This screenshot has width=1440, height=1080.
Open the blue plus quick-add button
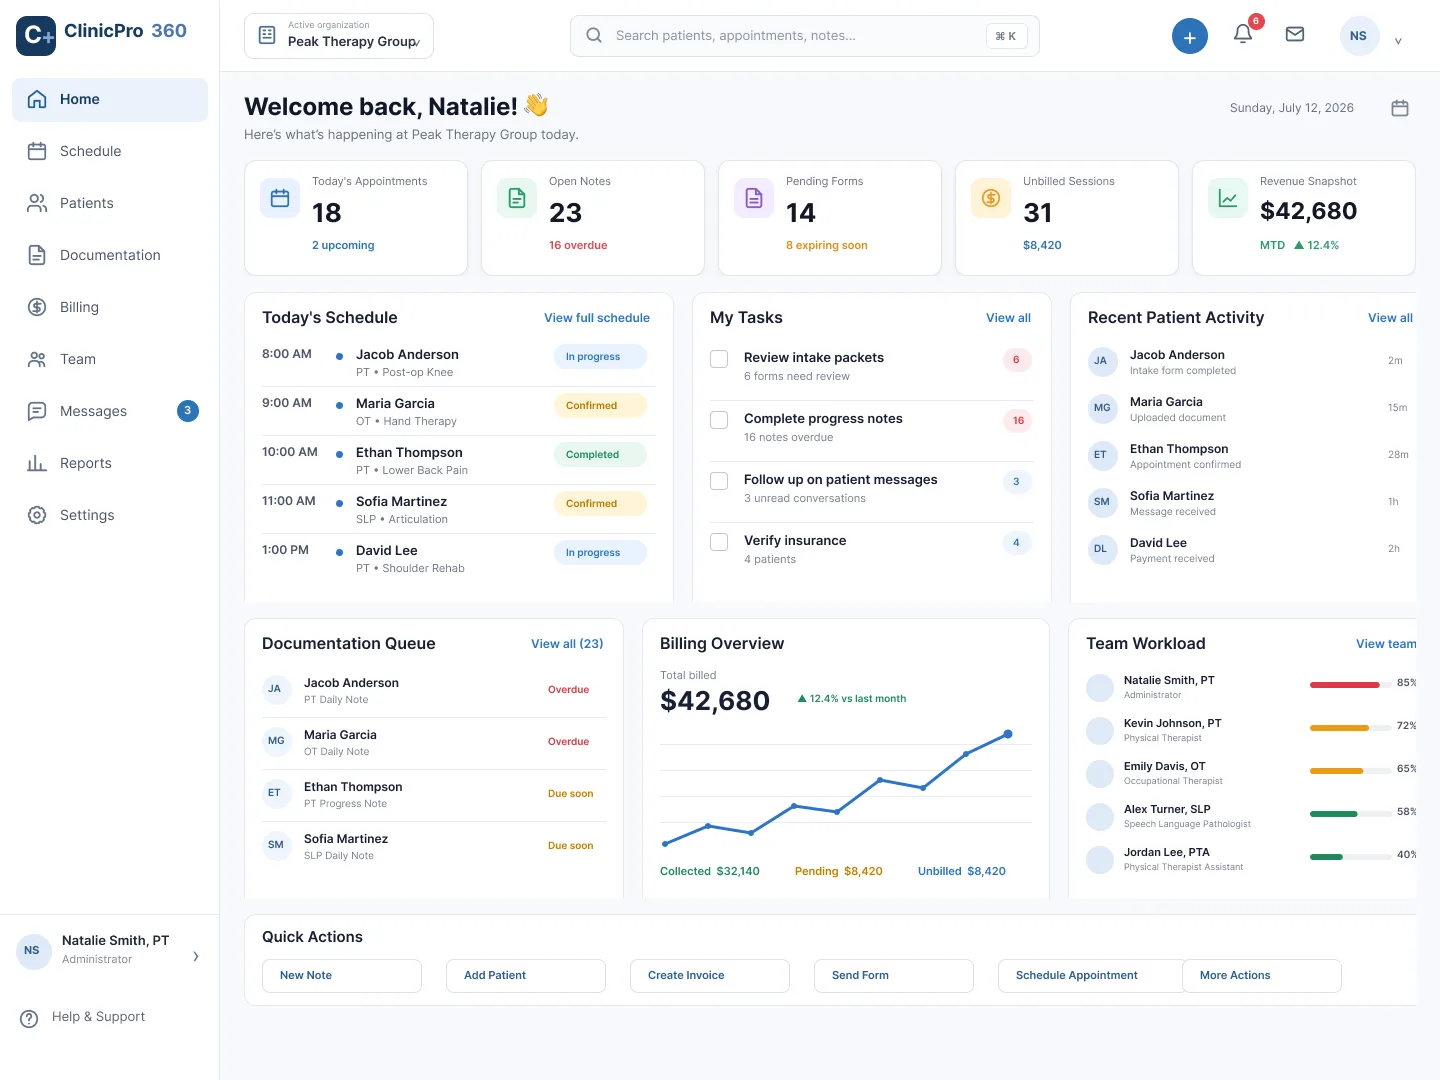tap(1189, 37)
